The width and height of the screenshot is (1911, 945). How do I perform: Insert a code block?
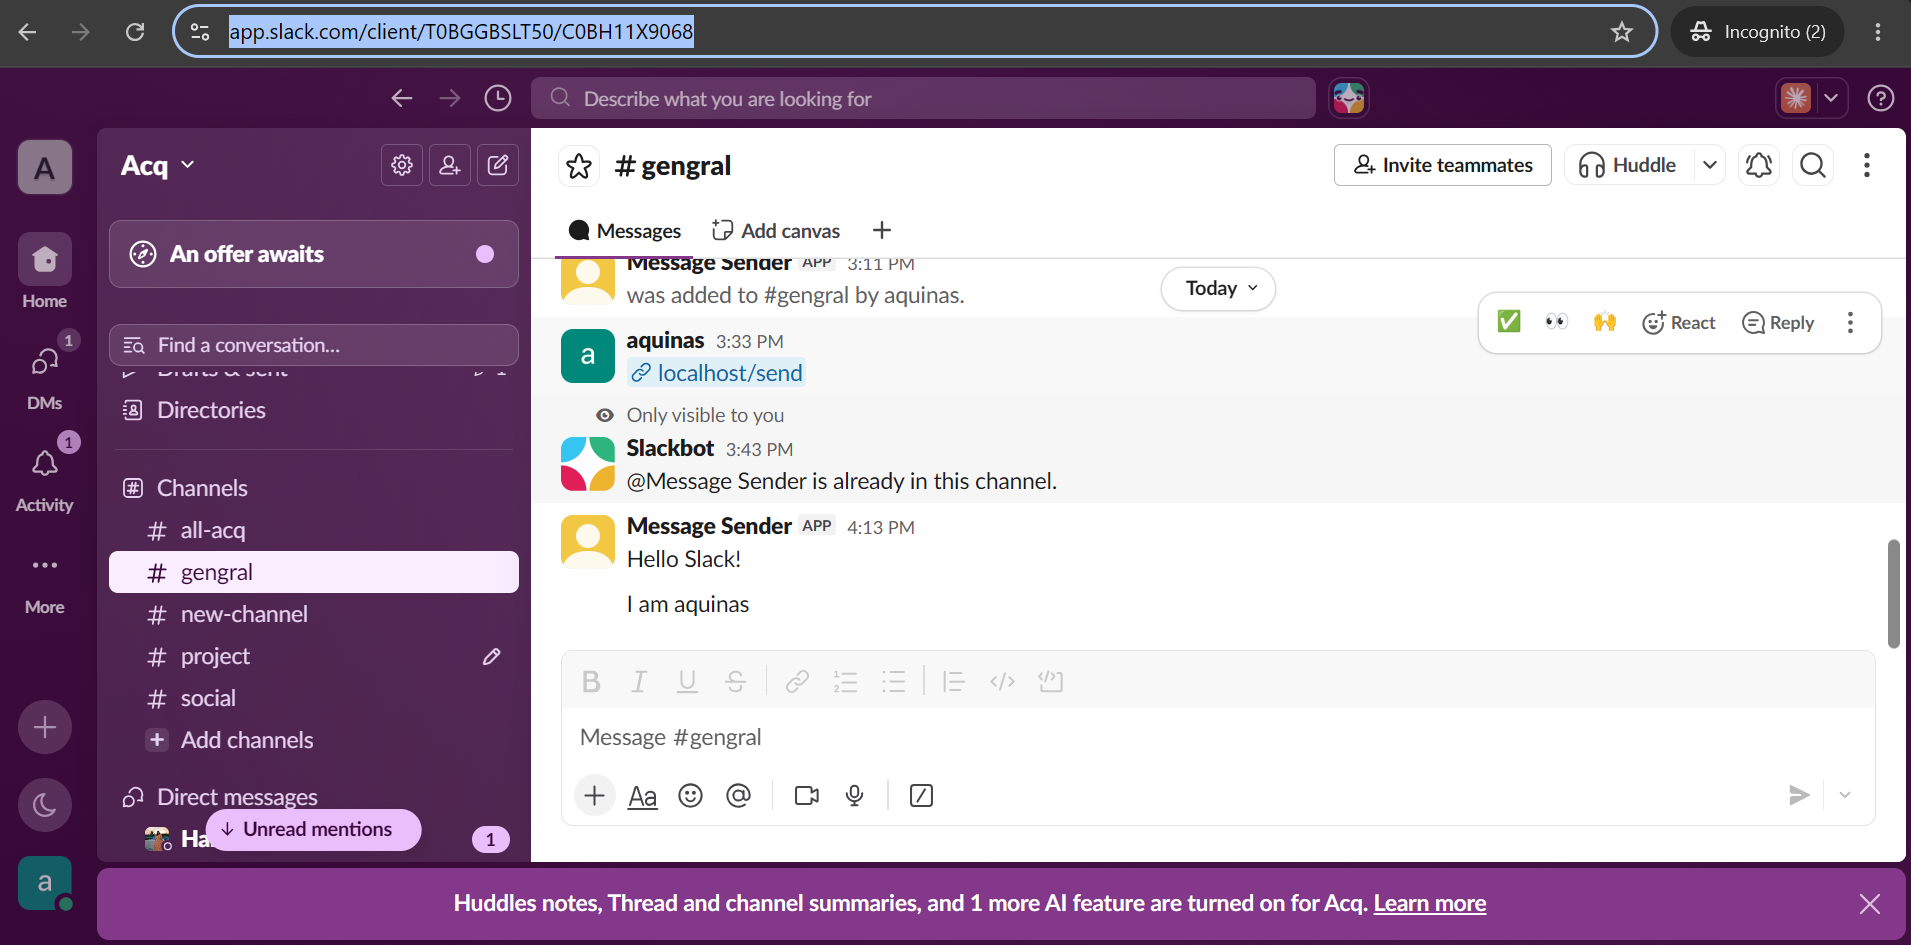click(1050, 682)
